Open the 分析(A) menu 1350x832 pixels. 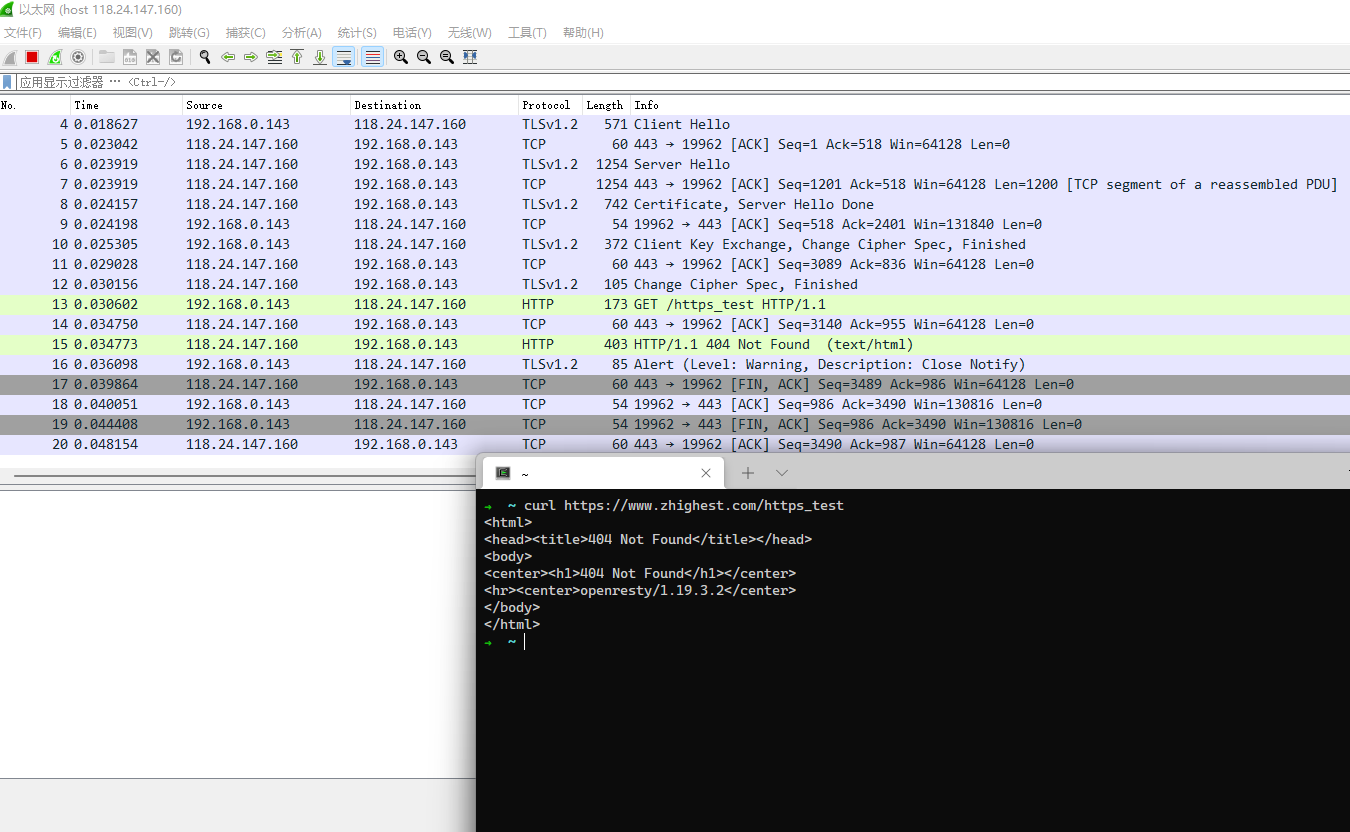(x=301, y=33)
